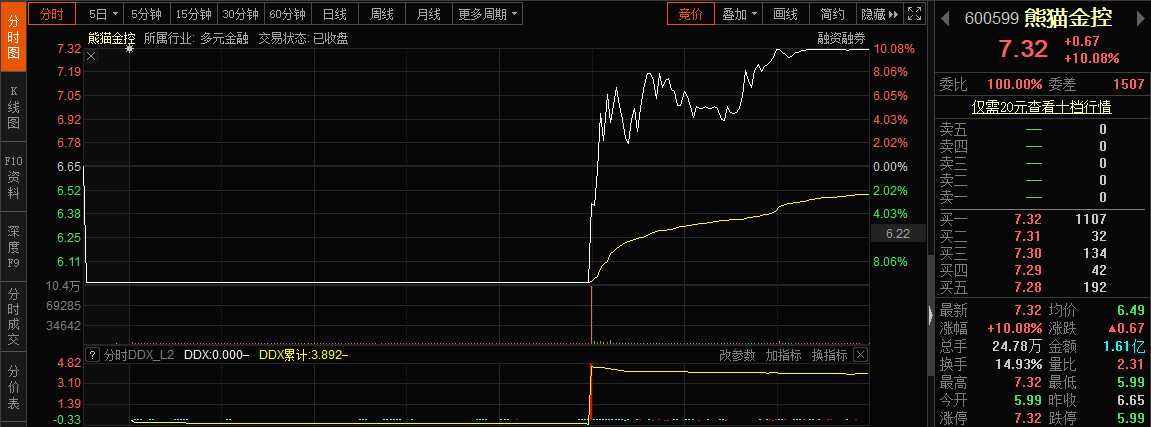The image size is (1151, 427).
Task: Switch to the 日线 daily chart tab
Action: coord(334,14)
